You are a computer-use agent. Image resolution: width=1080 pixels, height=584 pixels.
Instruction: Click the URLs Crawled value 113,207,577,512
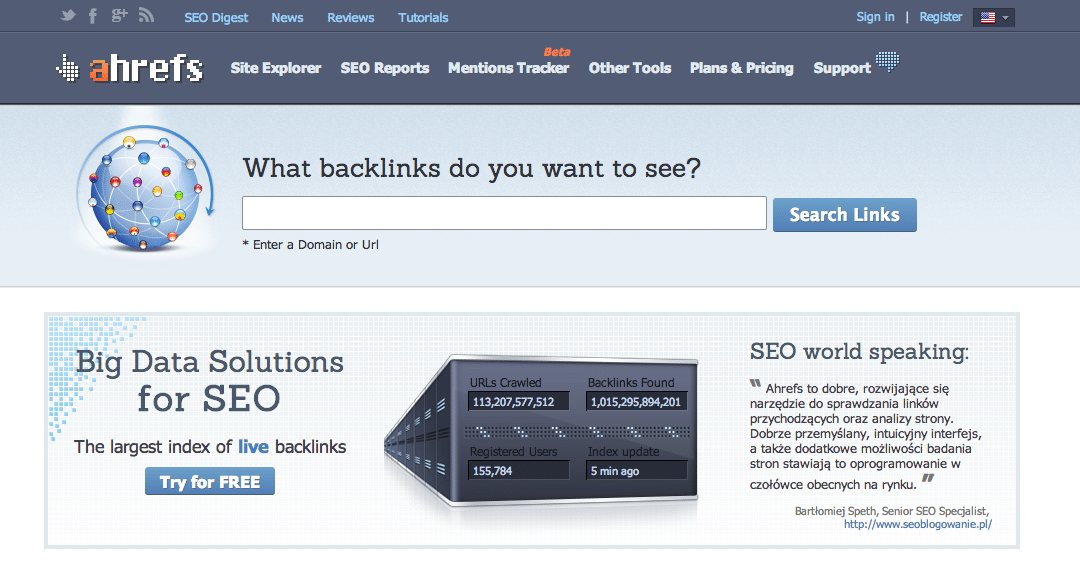[519, 402]
